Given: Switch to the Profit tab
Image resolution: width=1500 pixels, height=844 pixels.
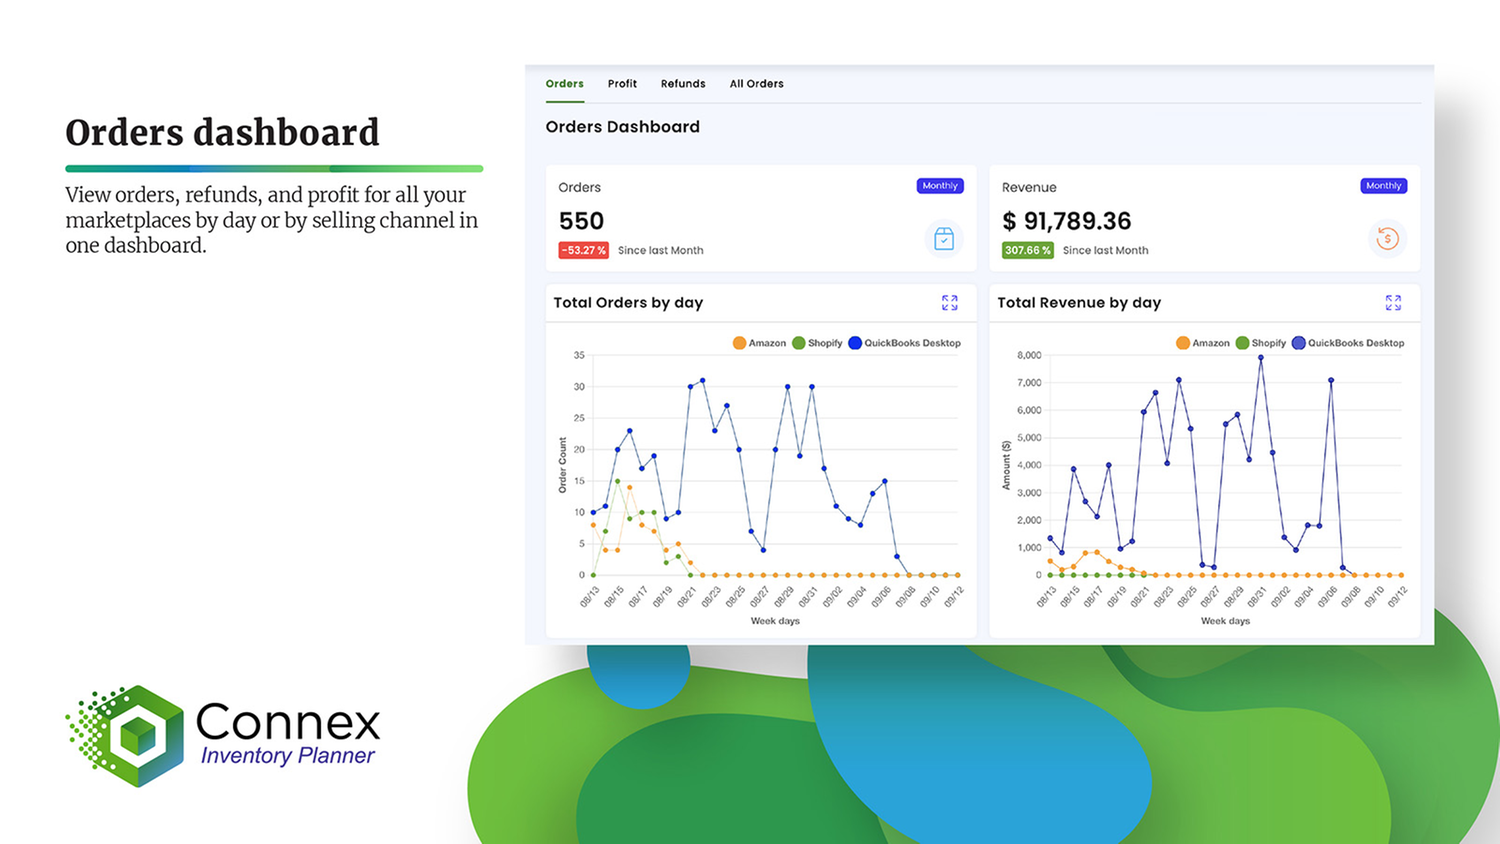Looking at the screenshot, I should (622, 84).
